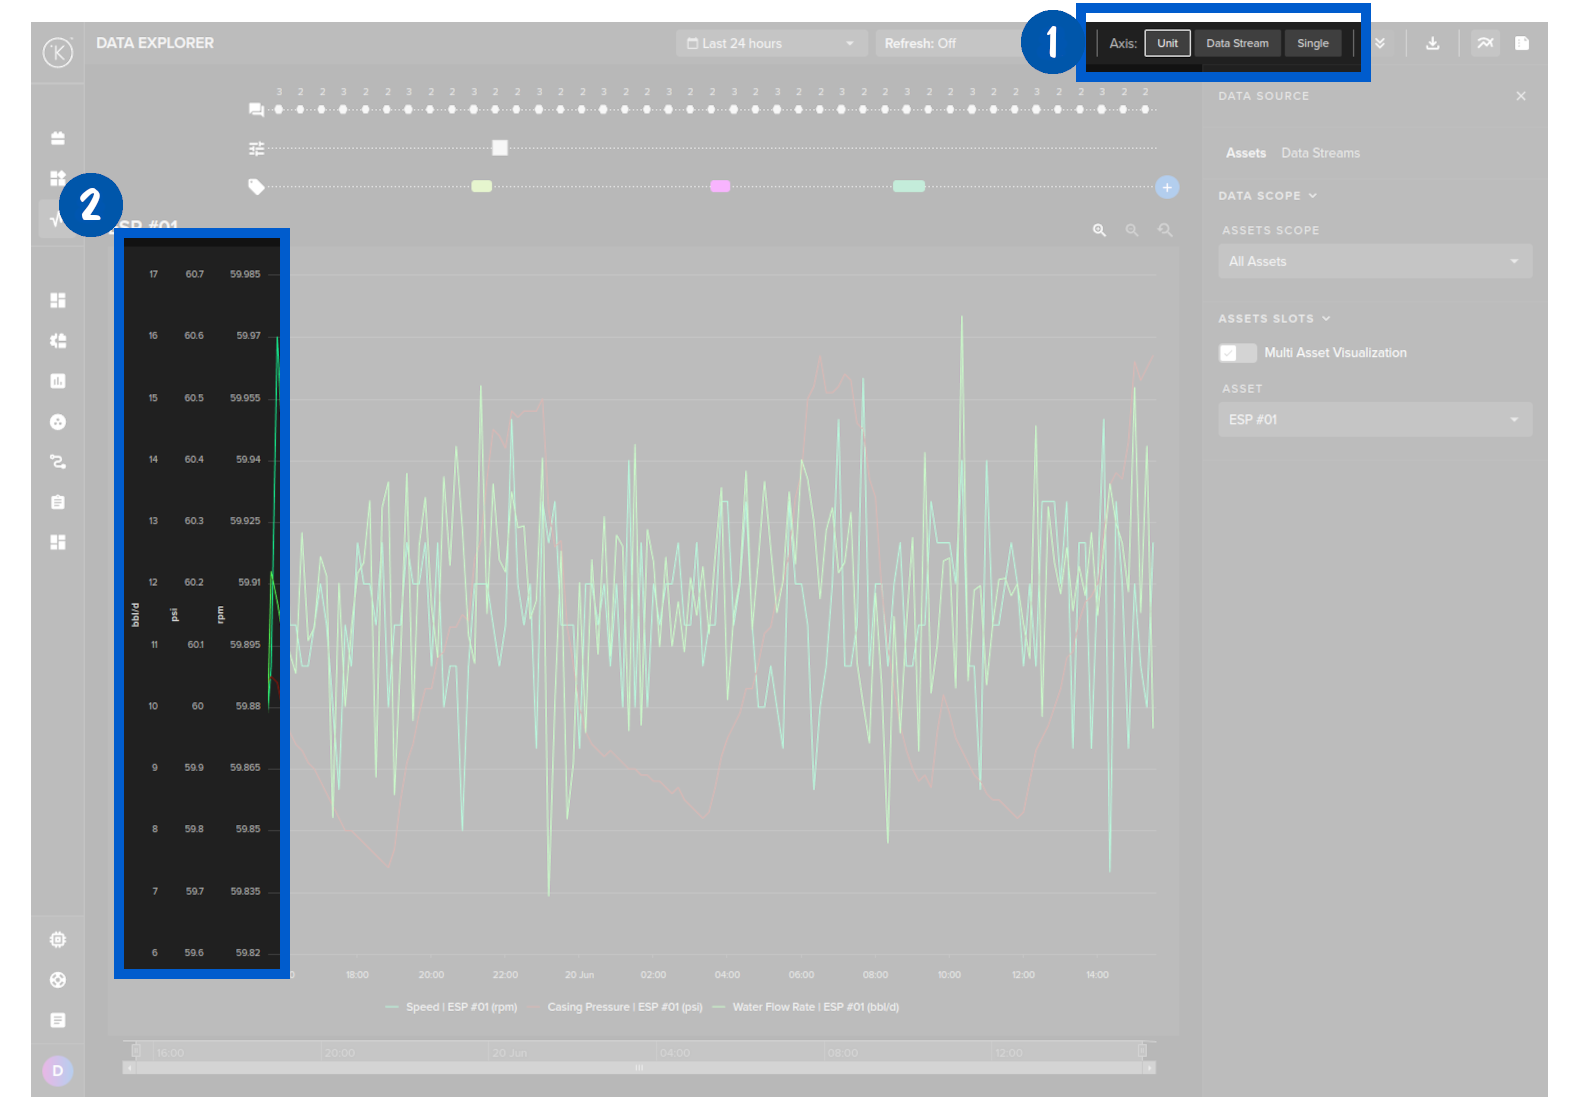This screenshot has width=1580, height=1120.
Task: Toggle Multi Asset Visualization switch
Action: tap(1237, 353)
